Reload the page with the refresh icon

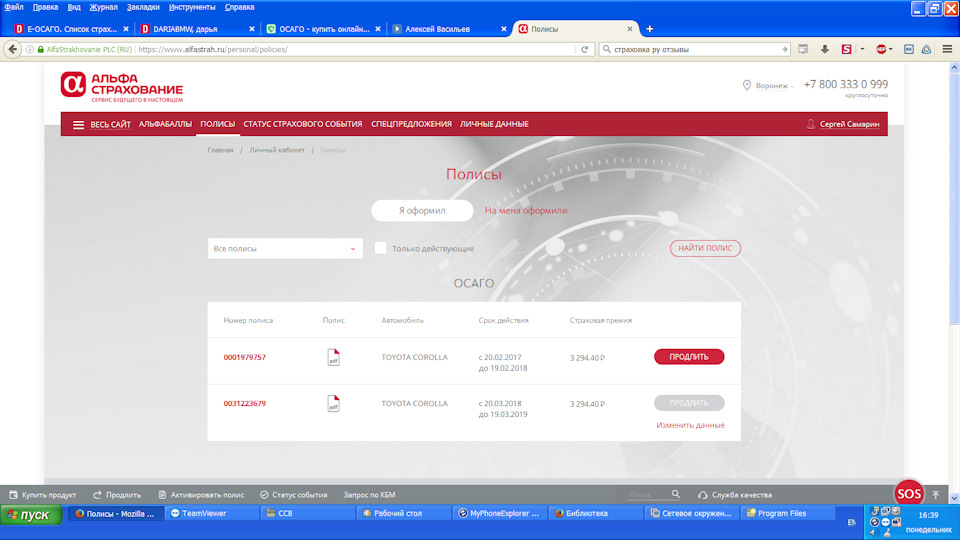[584, 49]
